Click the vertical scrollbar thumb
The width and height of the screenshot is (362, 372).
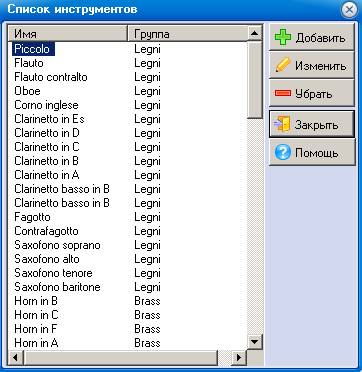(x=255, y=79)
